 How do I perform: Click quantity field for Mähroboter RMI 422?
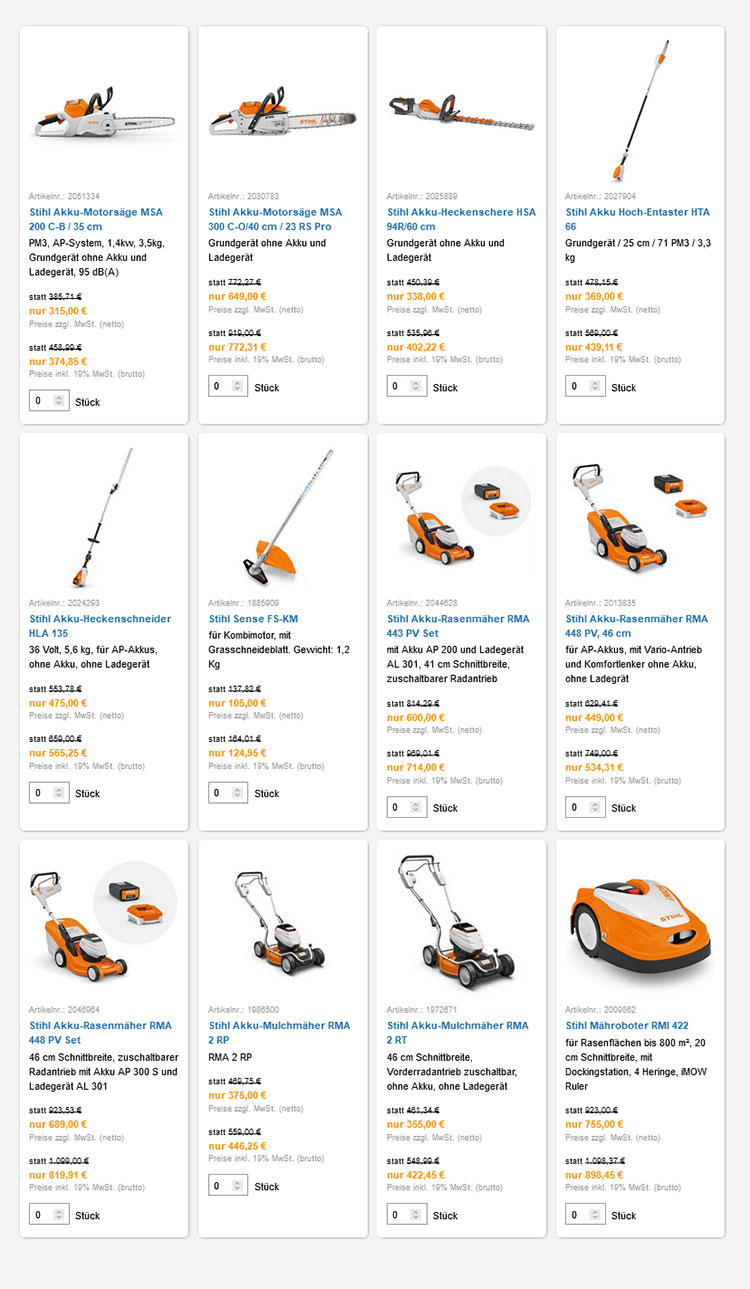point(585,1215)
